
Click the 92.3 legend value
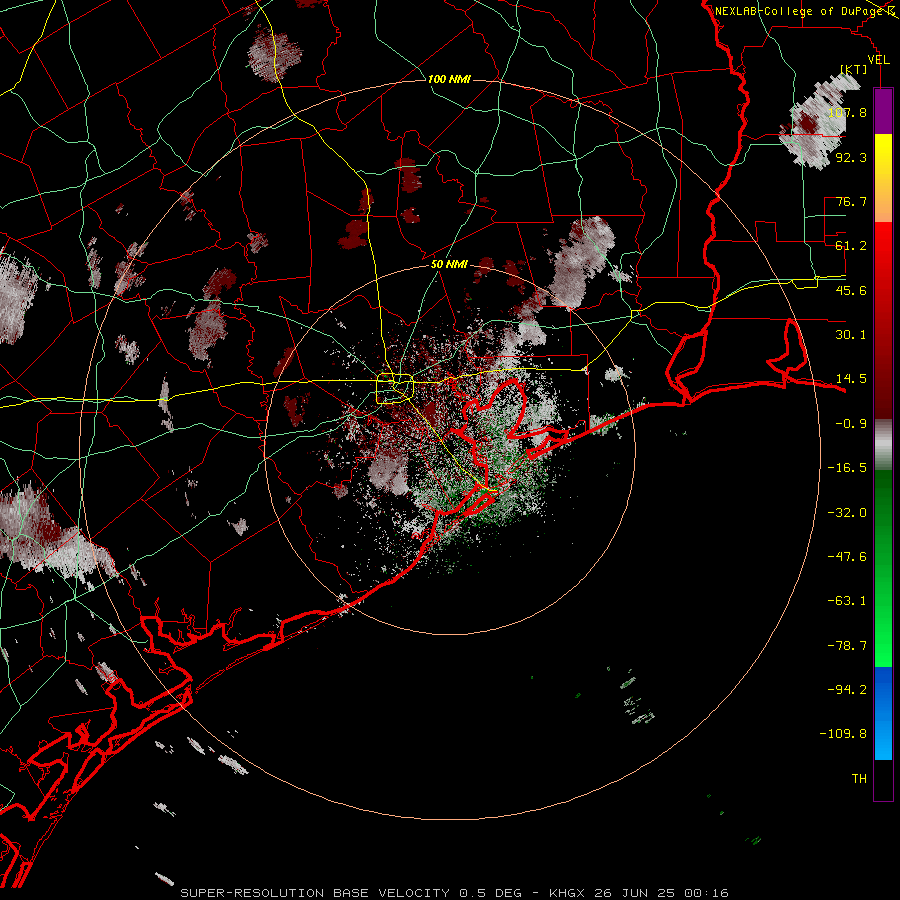point(851,157)
